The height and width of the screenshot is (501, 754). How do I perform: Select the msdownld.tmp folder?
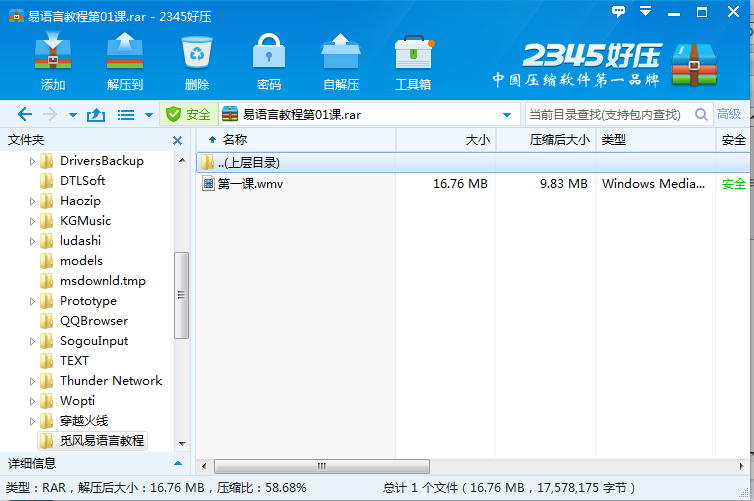pyautogui.click(x=102, y=281)
